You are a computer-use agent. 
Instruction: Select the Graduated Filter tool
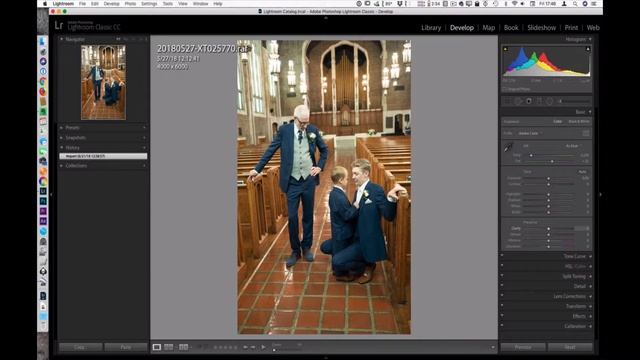pos(539,101)
